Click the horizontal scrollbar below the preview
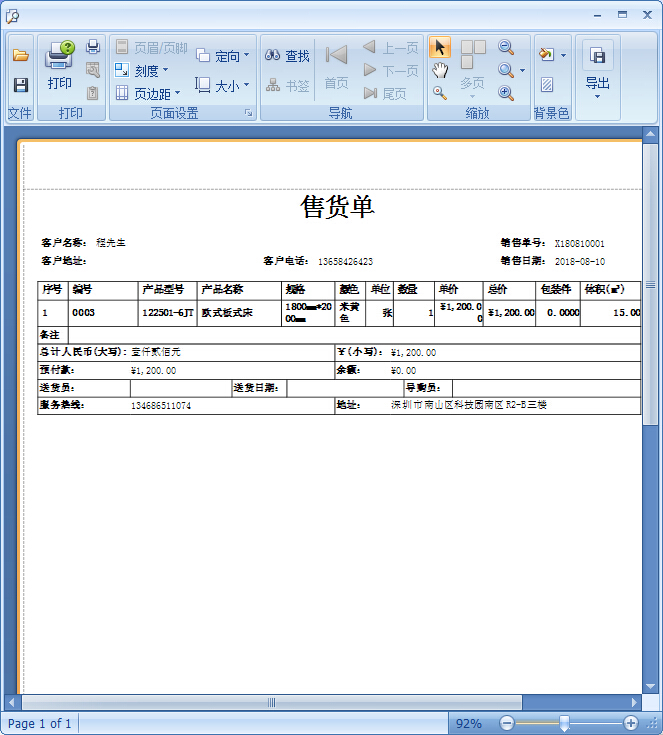This screenshot has height=735, width=663. 270,703
